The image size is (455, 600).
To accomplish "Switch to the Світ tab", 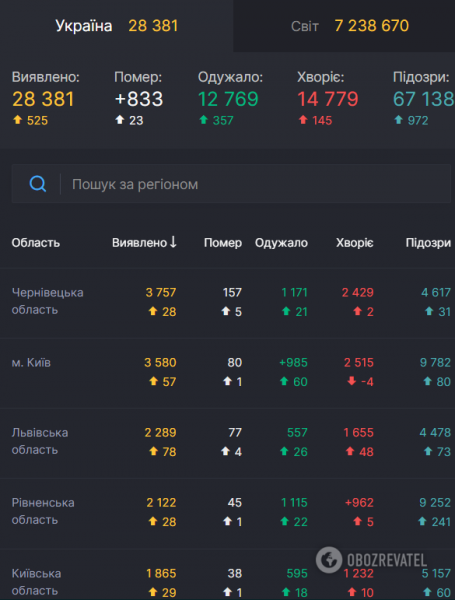I will (x=344, y=26).
